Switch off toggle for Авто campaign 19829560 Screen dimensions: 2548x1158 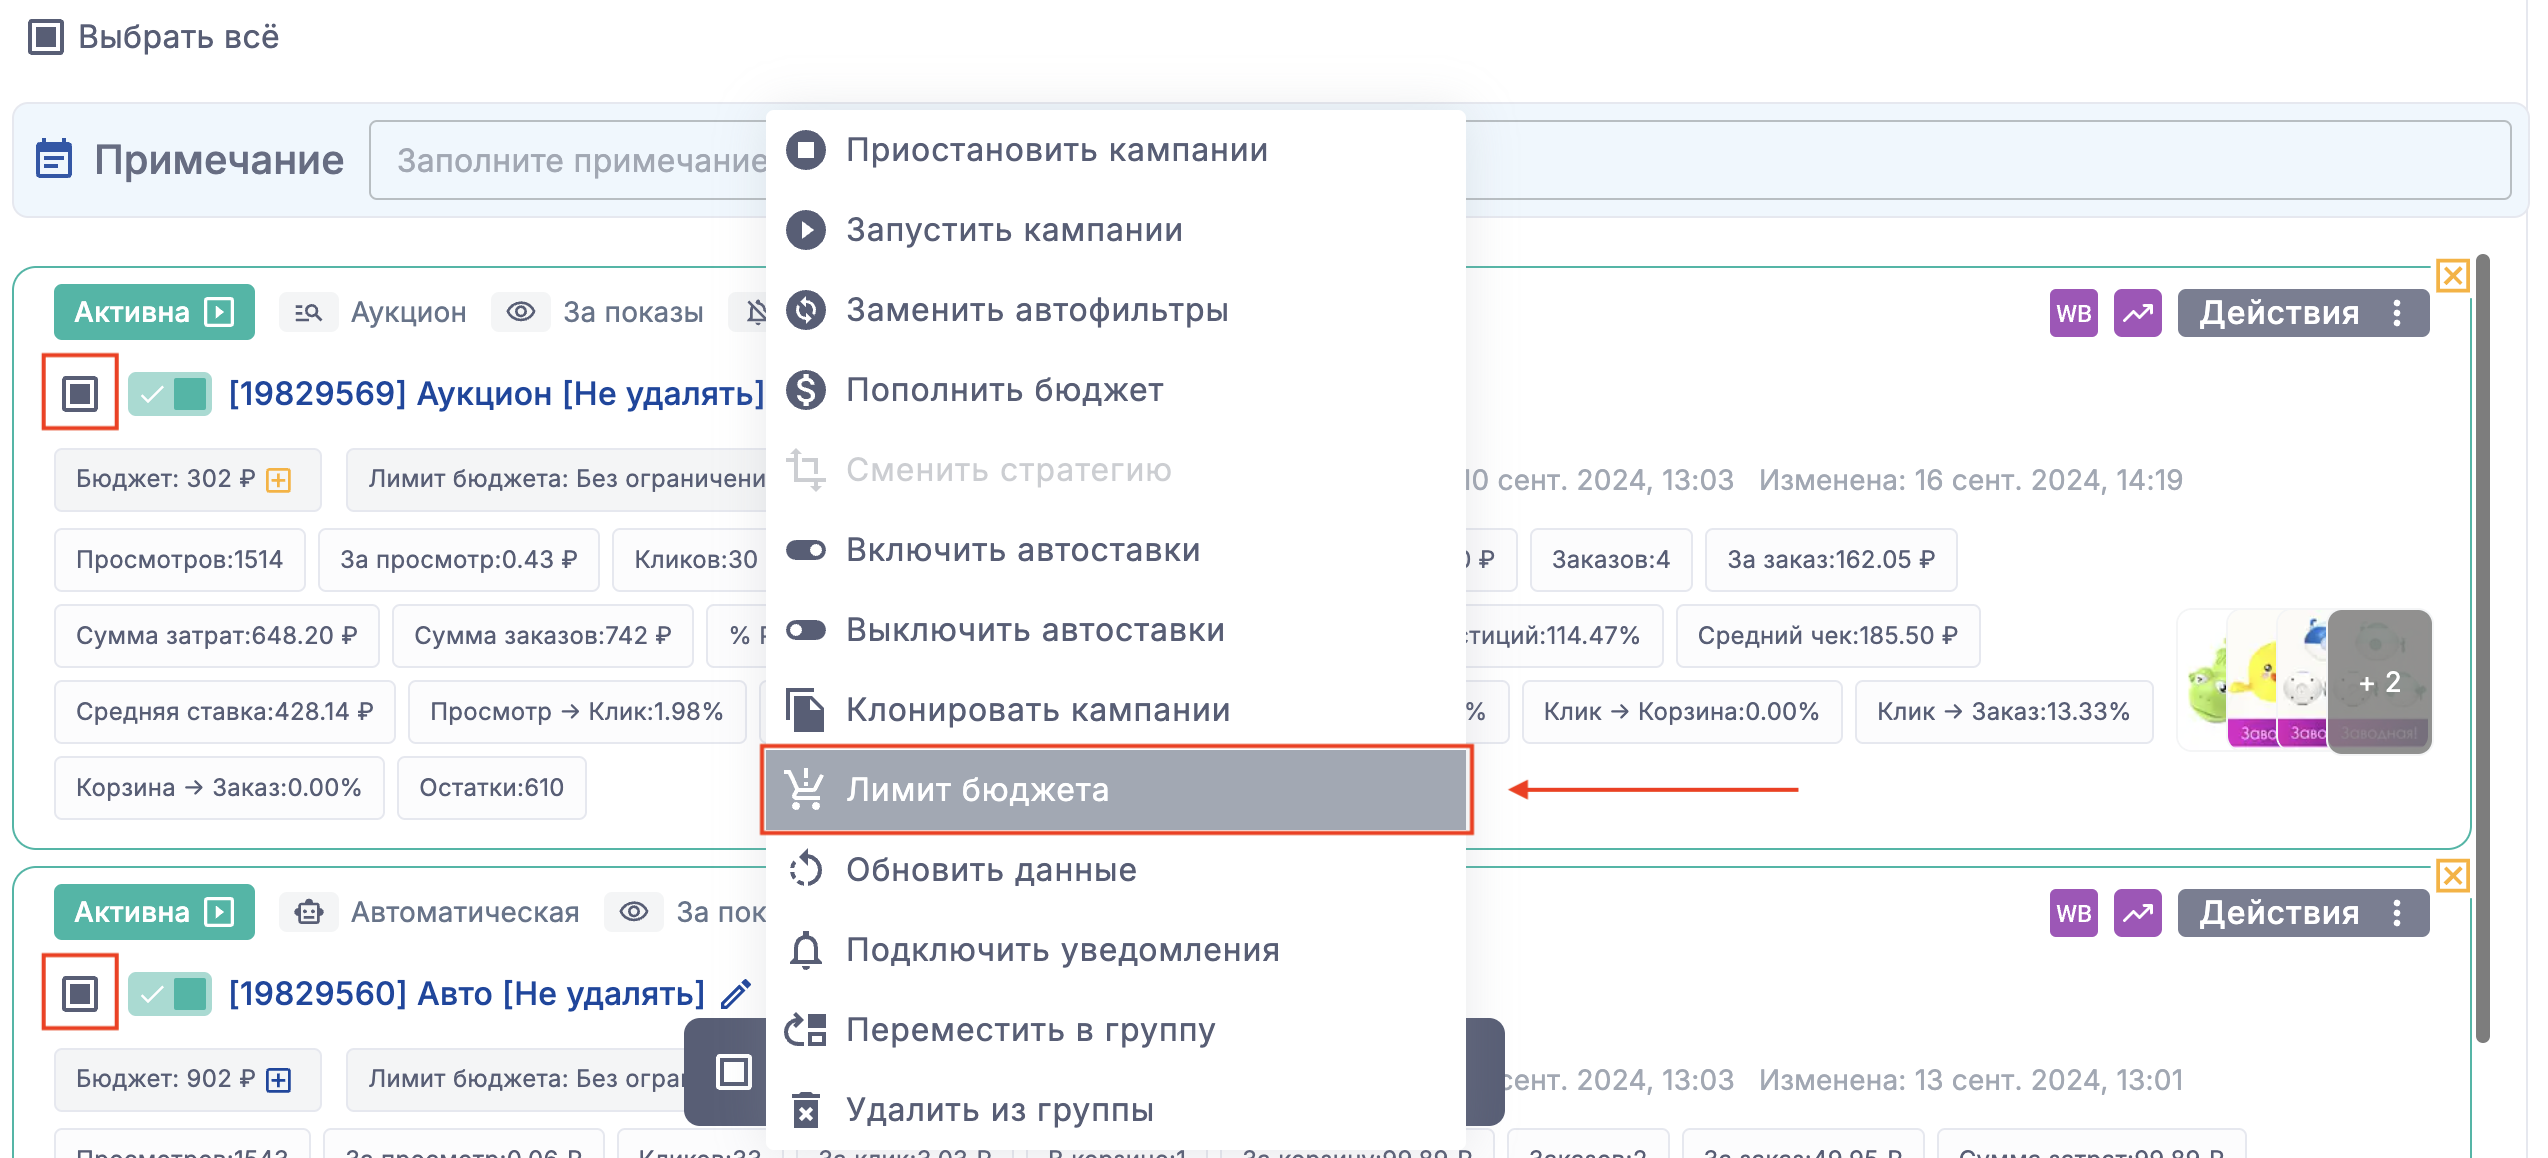(x=170, y=994)
